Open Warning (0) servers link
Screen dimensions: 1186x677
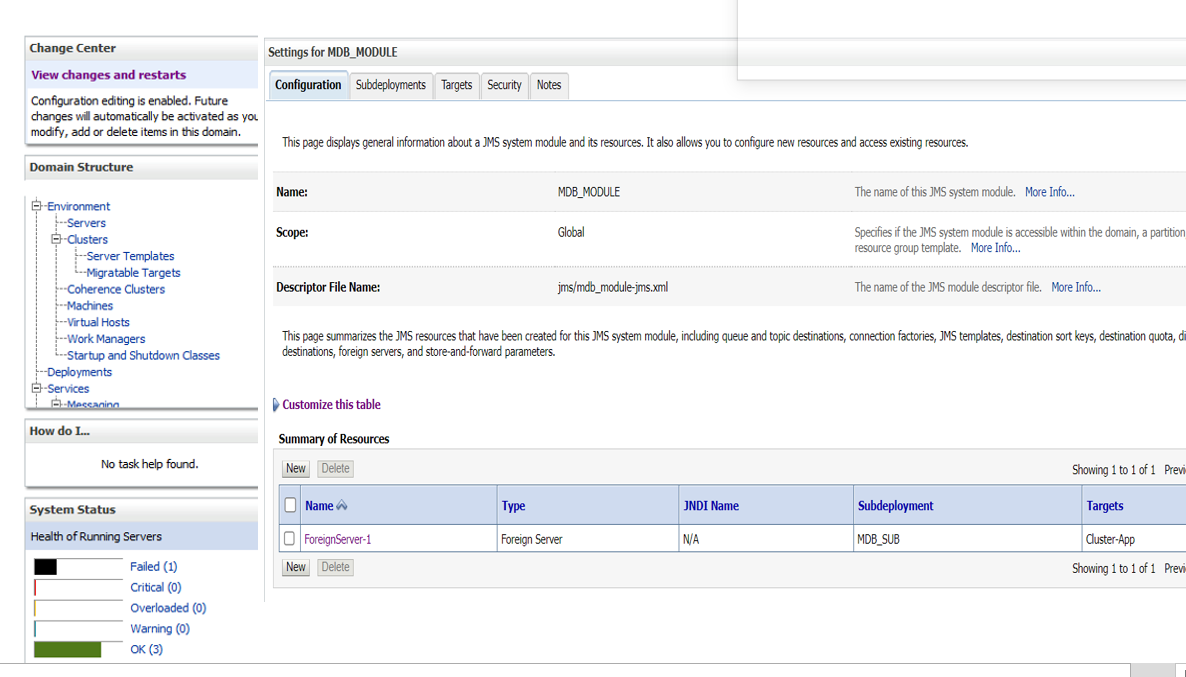click(x=160, y=629)
